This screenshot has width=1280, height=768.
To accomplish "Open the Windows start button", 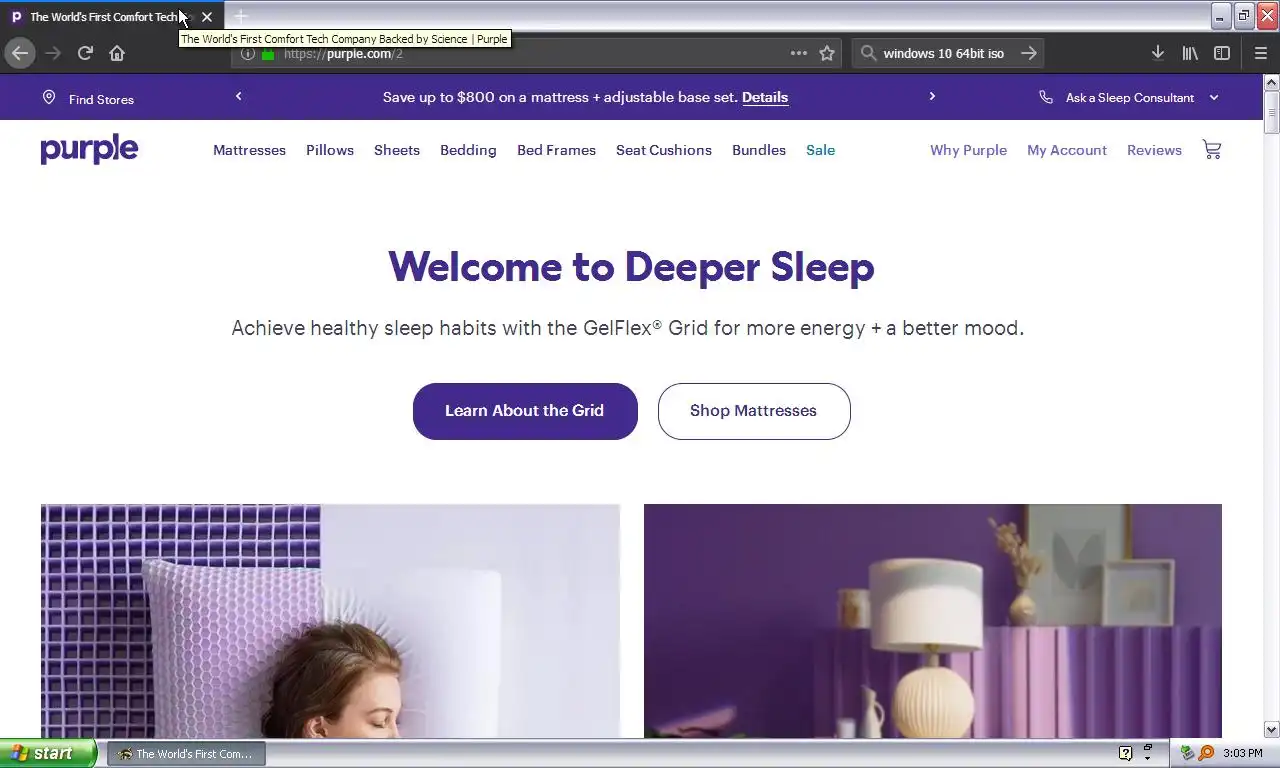I will [x=48, y=753].
